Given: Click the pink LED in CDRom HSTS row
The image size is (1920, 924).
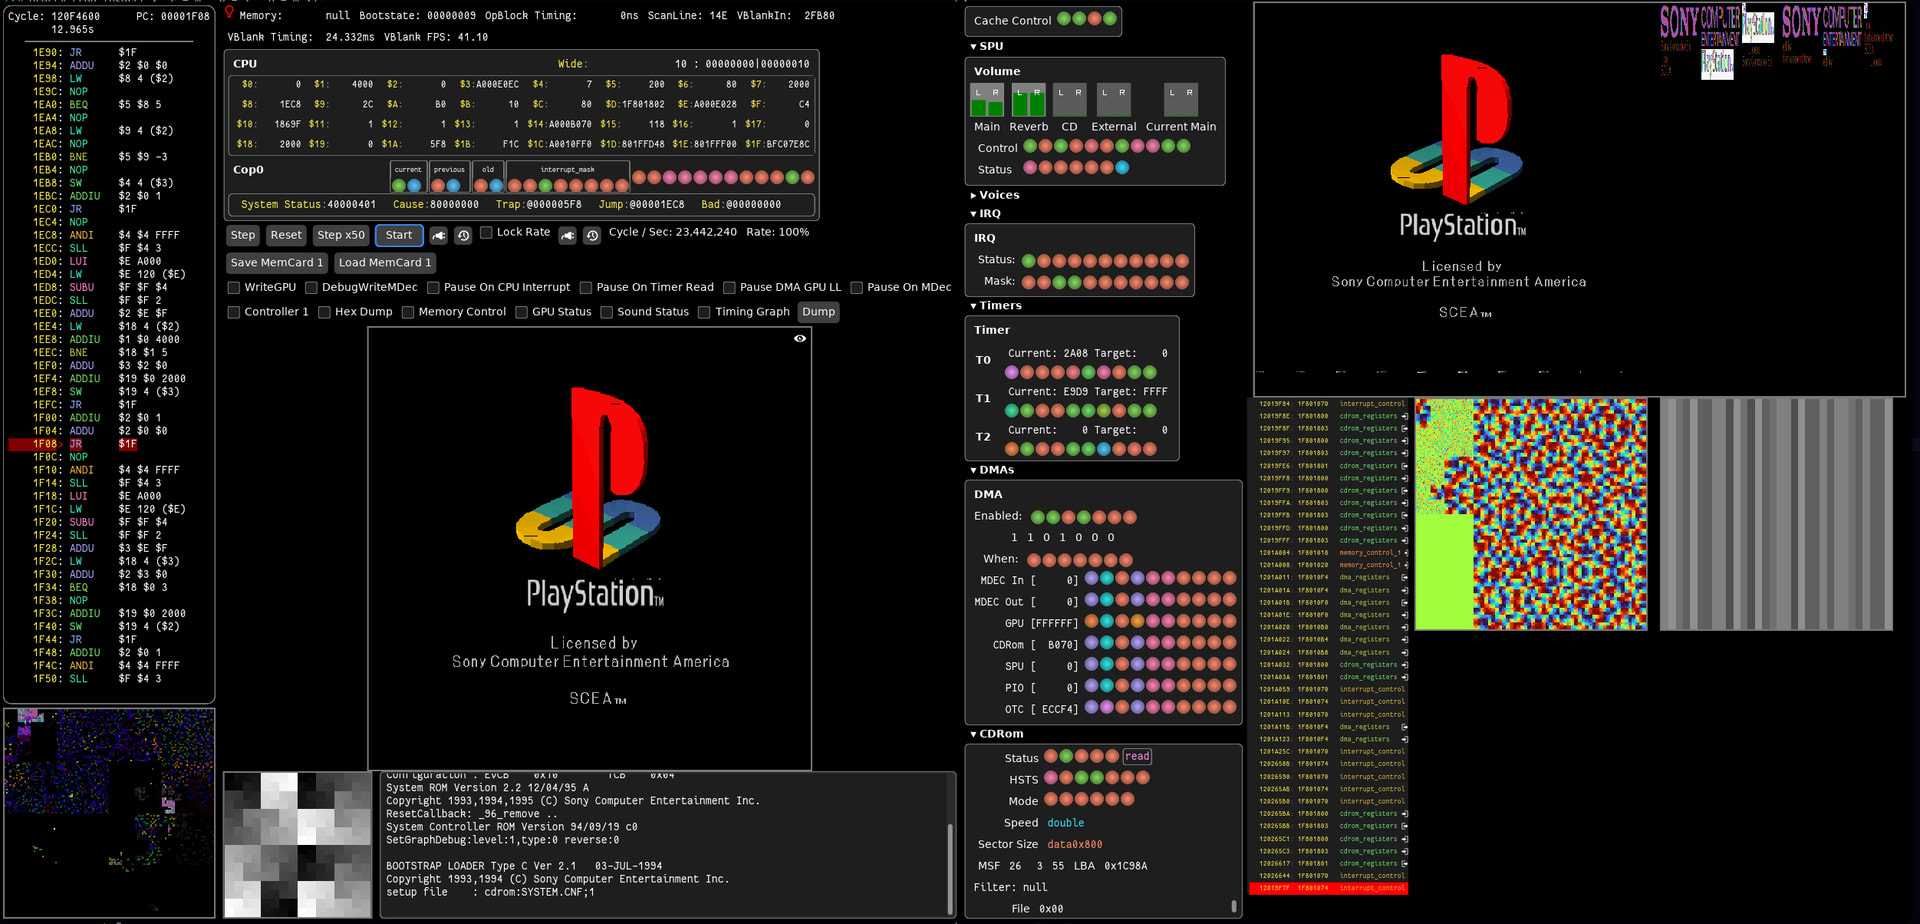Looking at the screenshot, I should click(x=1051, y=778).
